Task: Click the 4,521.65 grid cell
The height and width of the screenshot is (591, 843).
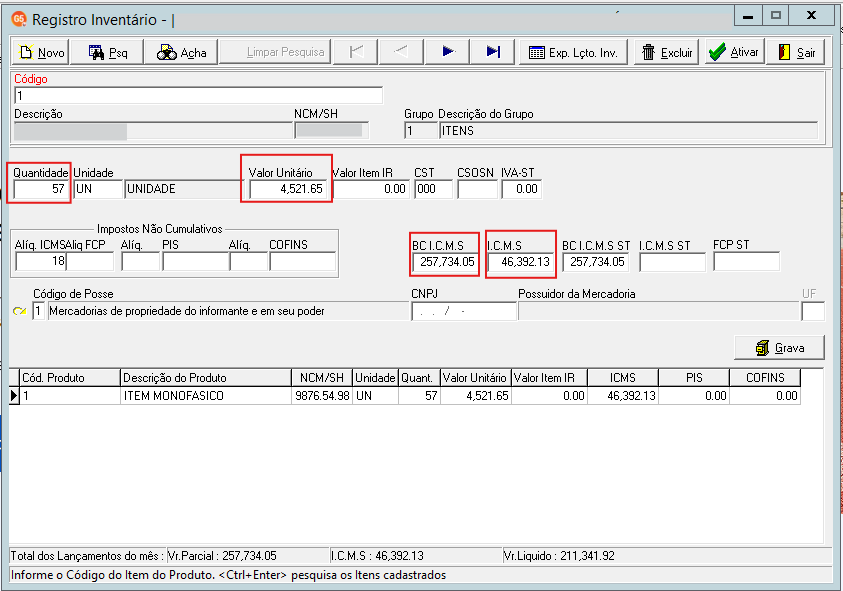Action: coord(476,396)
